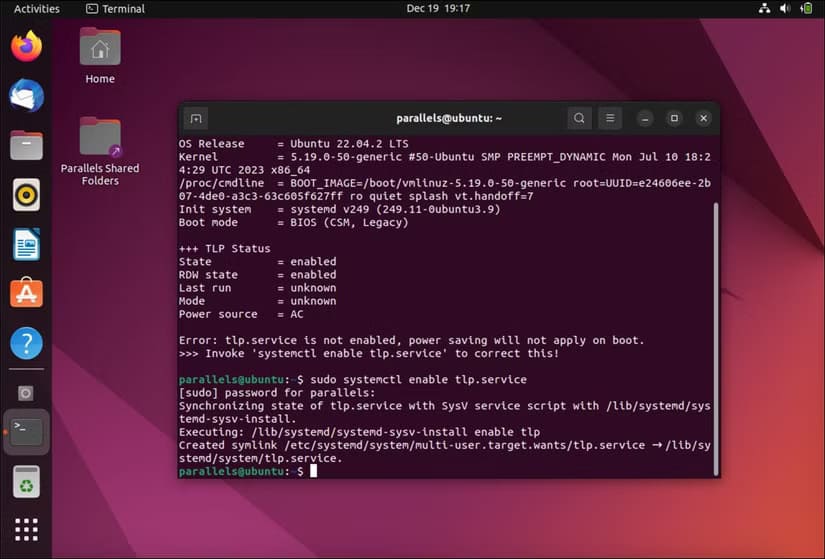Open Ubuntu Software store

(26, 294)
